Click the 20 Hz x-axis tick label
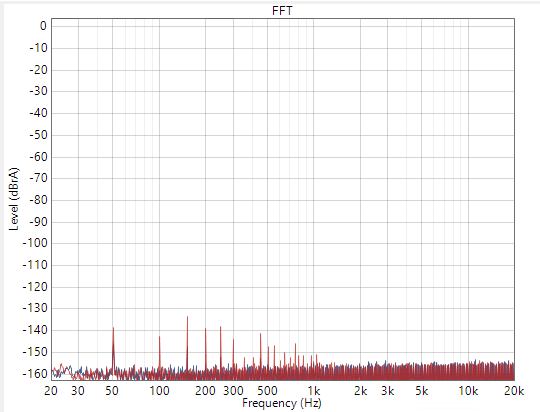Screen dimensions: 540x412 tap(51, 391)
